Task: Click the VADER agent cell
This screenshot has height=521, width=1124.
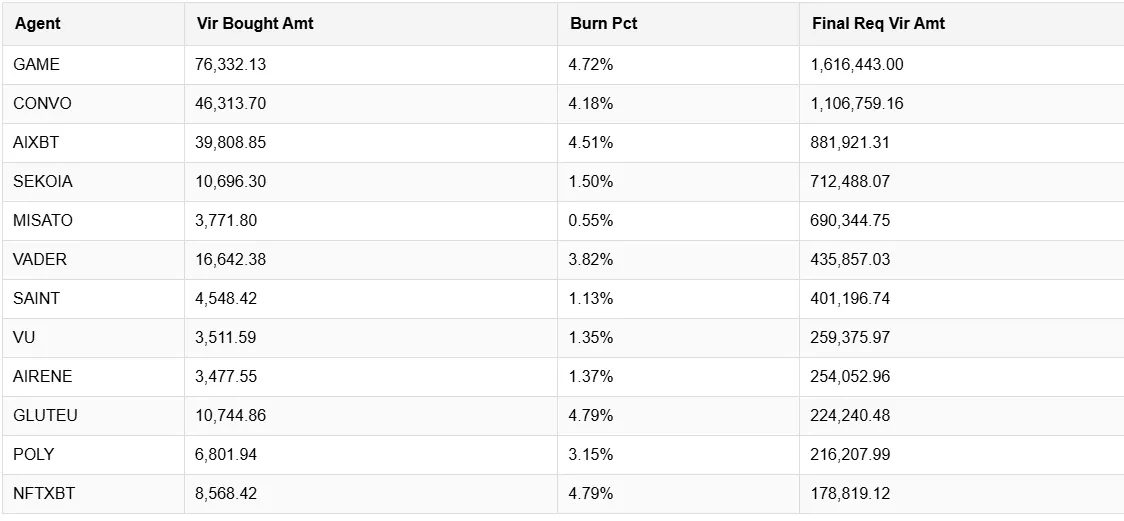Action: click(93, 259)
